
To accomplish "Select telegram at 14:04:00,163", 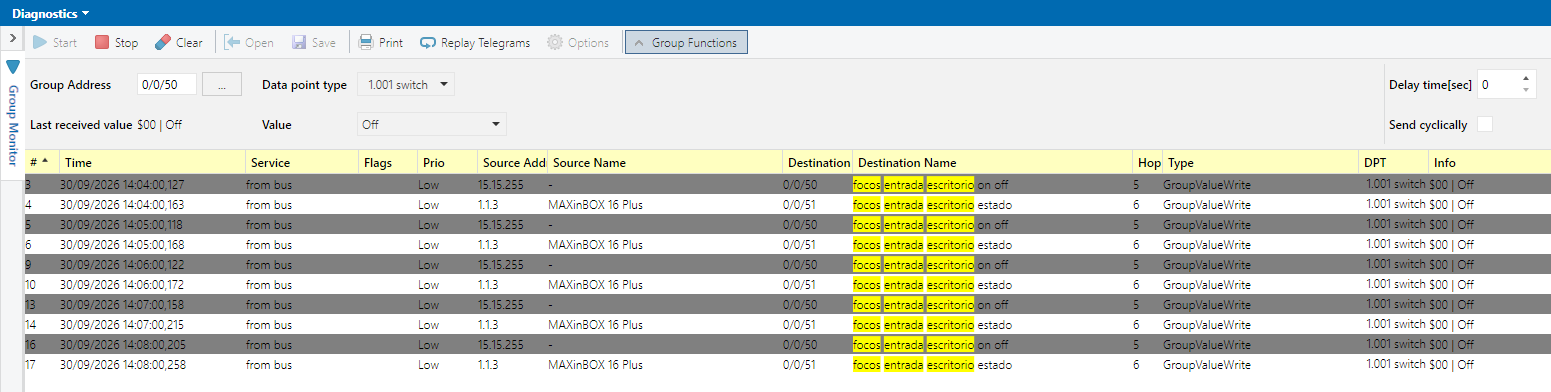I will [788, 204].
